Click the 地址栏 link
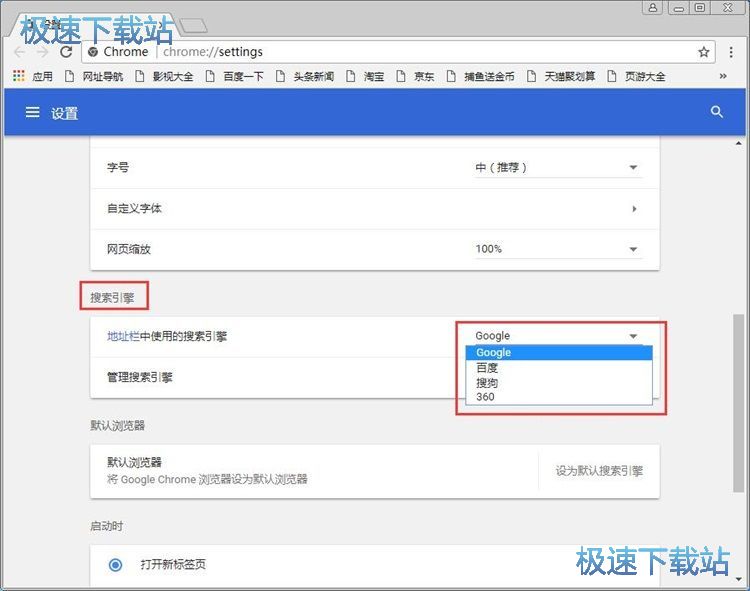750x591 pixels. tap(123, 336)
